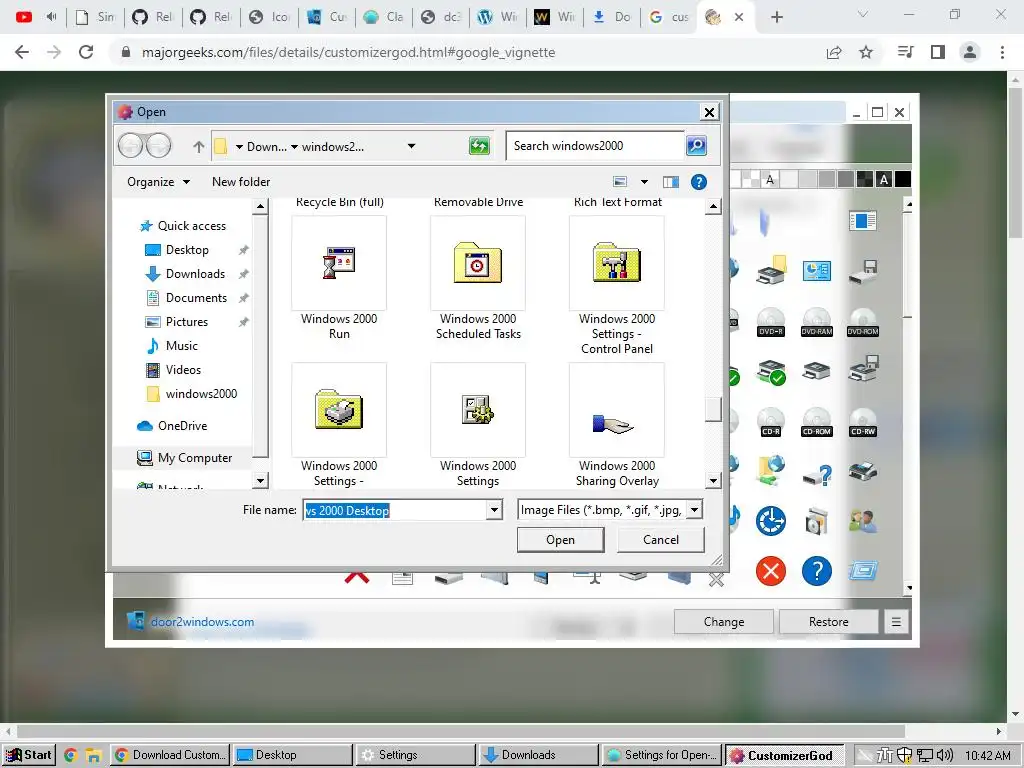Select OneDrive in navigation pane
Viewport: 1024px width, 768px height.
point(172,426)
